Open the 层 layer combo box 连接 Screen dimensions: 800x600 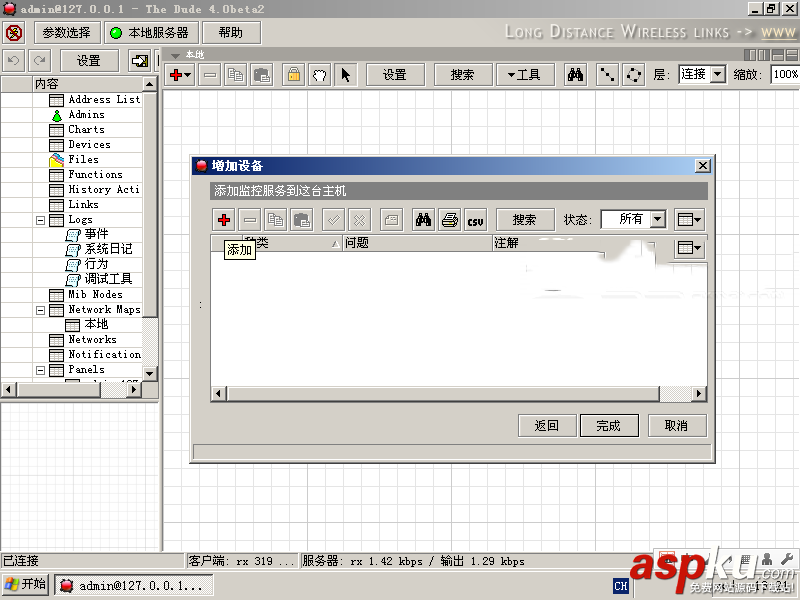tap(702, 74)
